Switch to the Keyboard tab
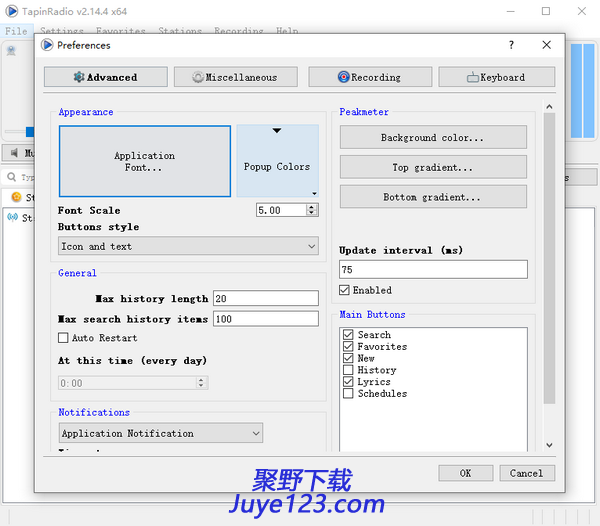Screen dimensions: 600x526 496,77
